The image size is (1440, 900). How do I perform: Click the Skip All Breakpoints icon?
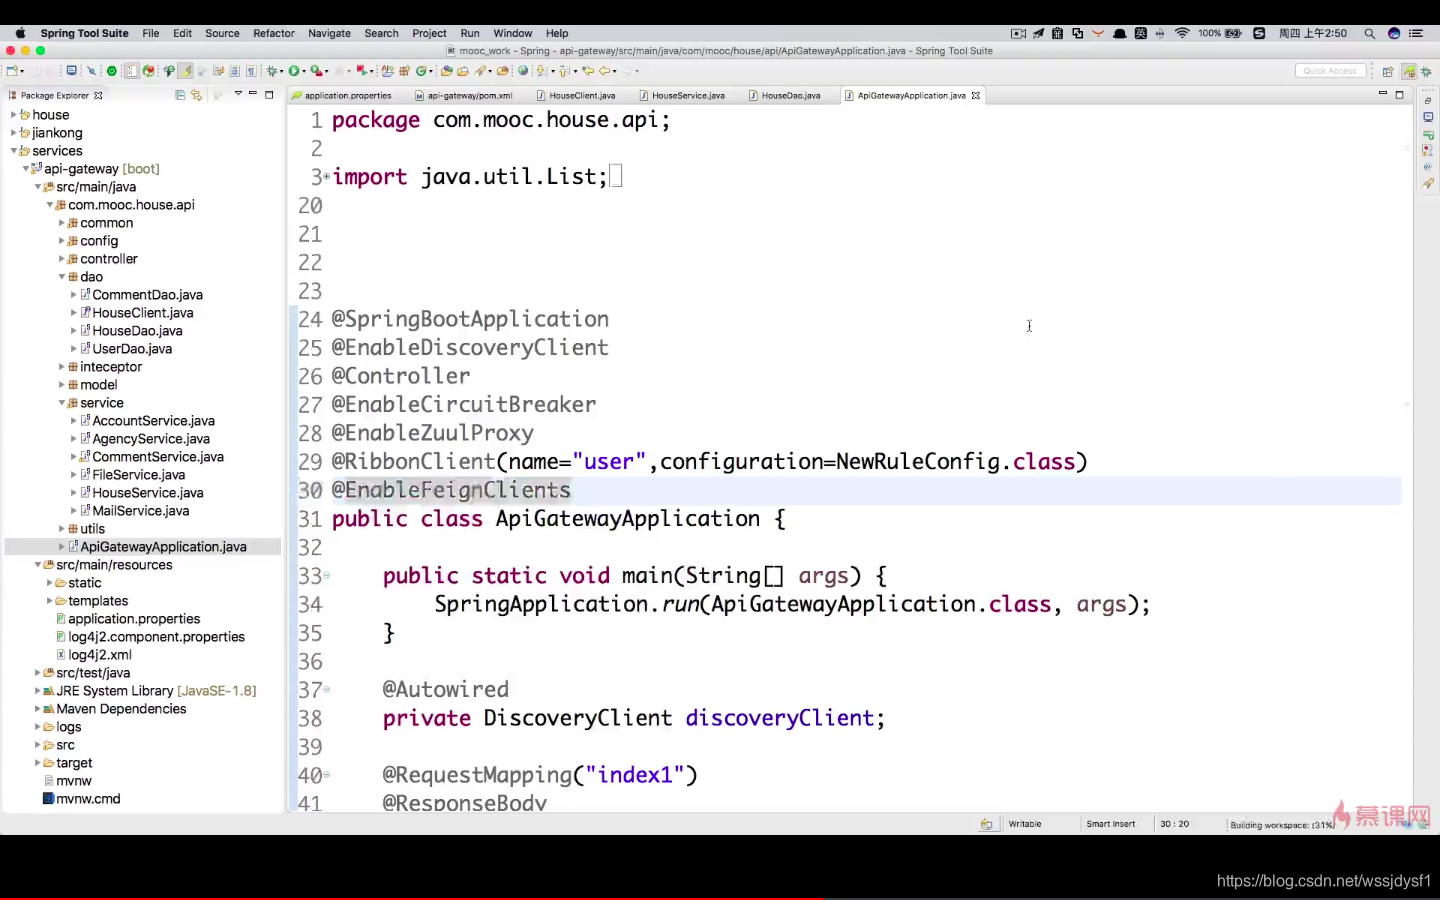(91, 71)
